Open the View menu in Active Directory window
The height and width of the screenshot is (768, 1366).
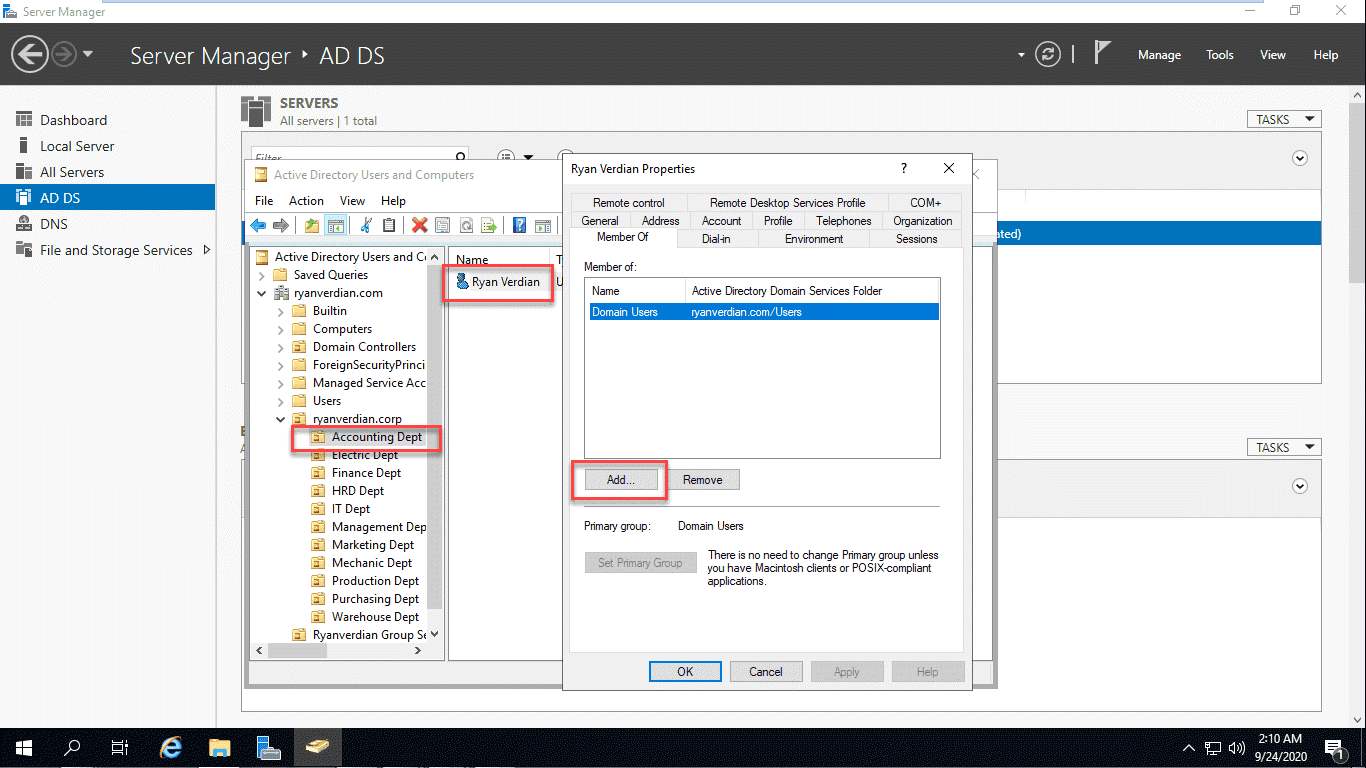click(x=352, y=201)
